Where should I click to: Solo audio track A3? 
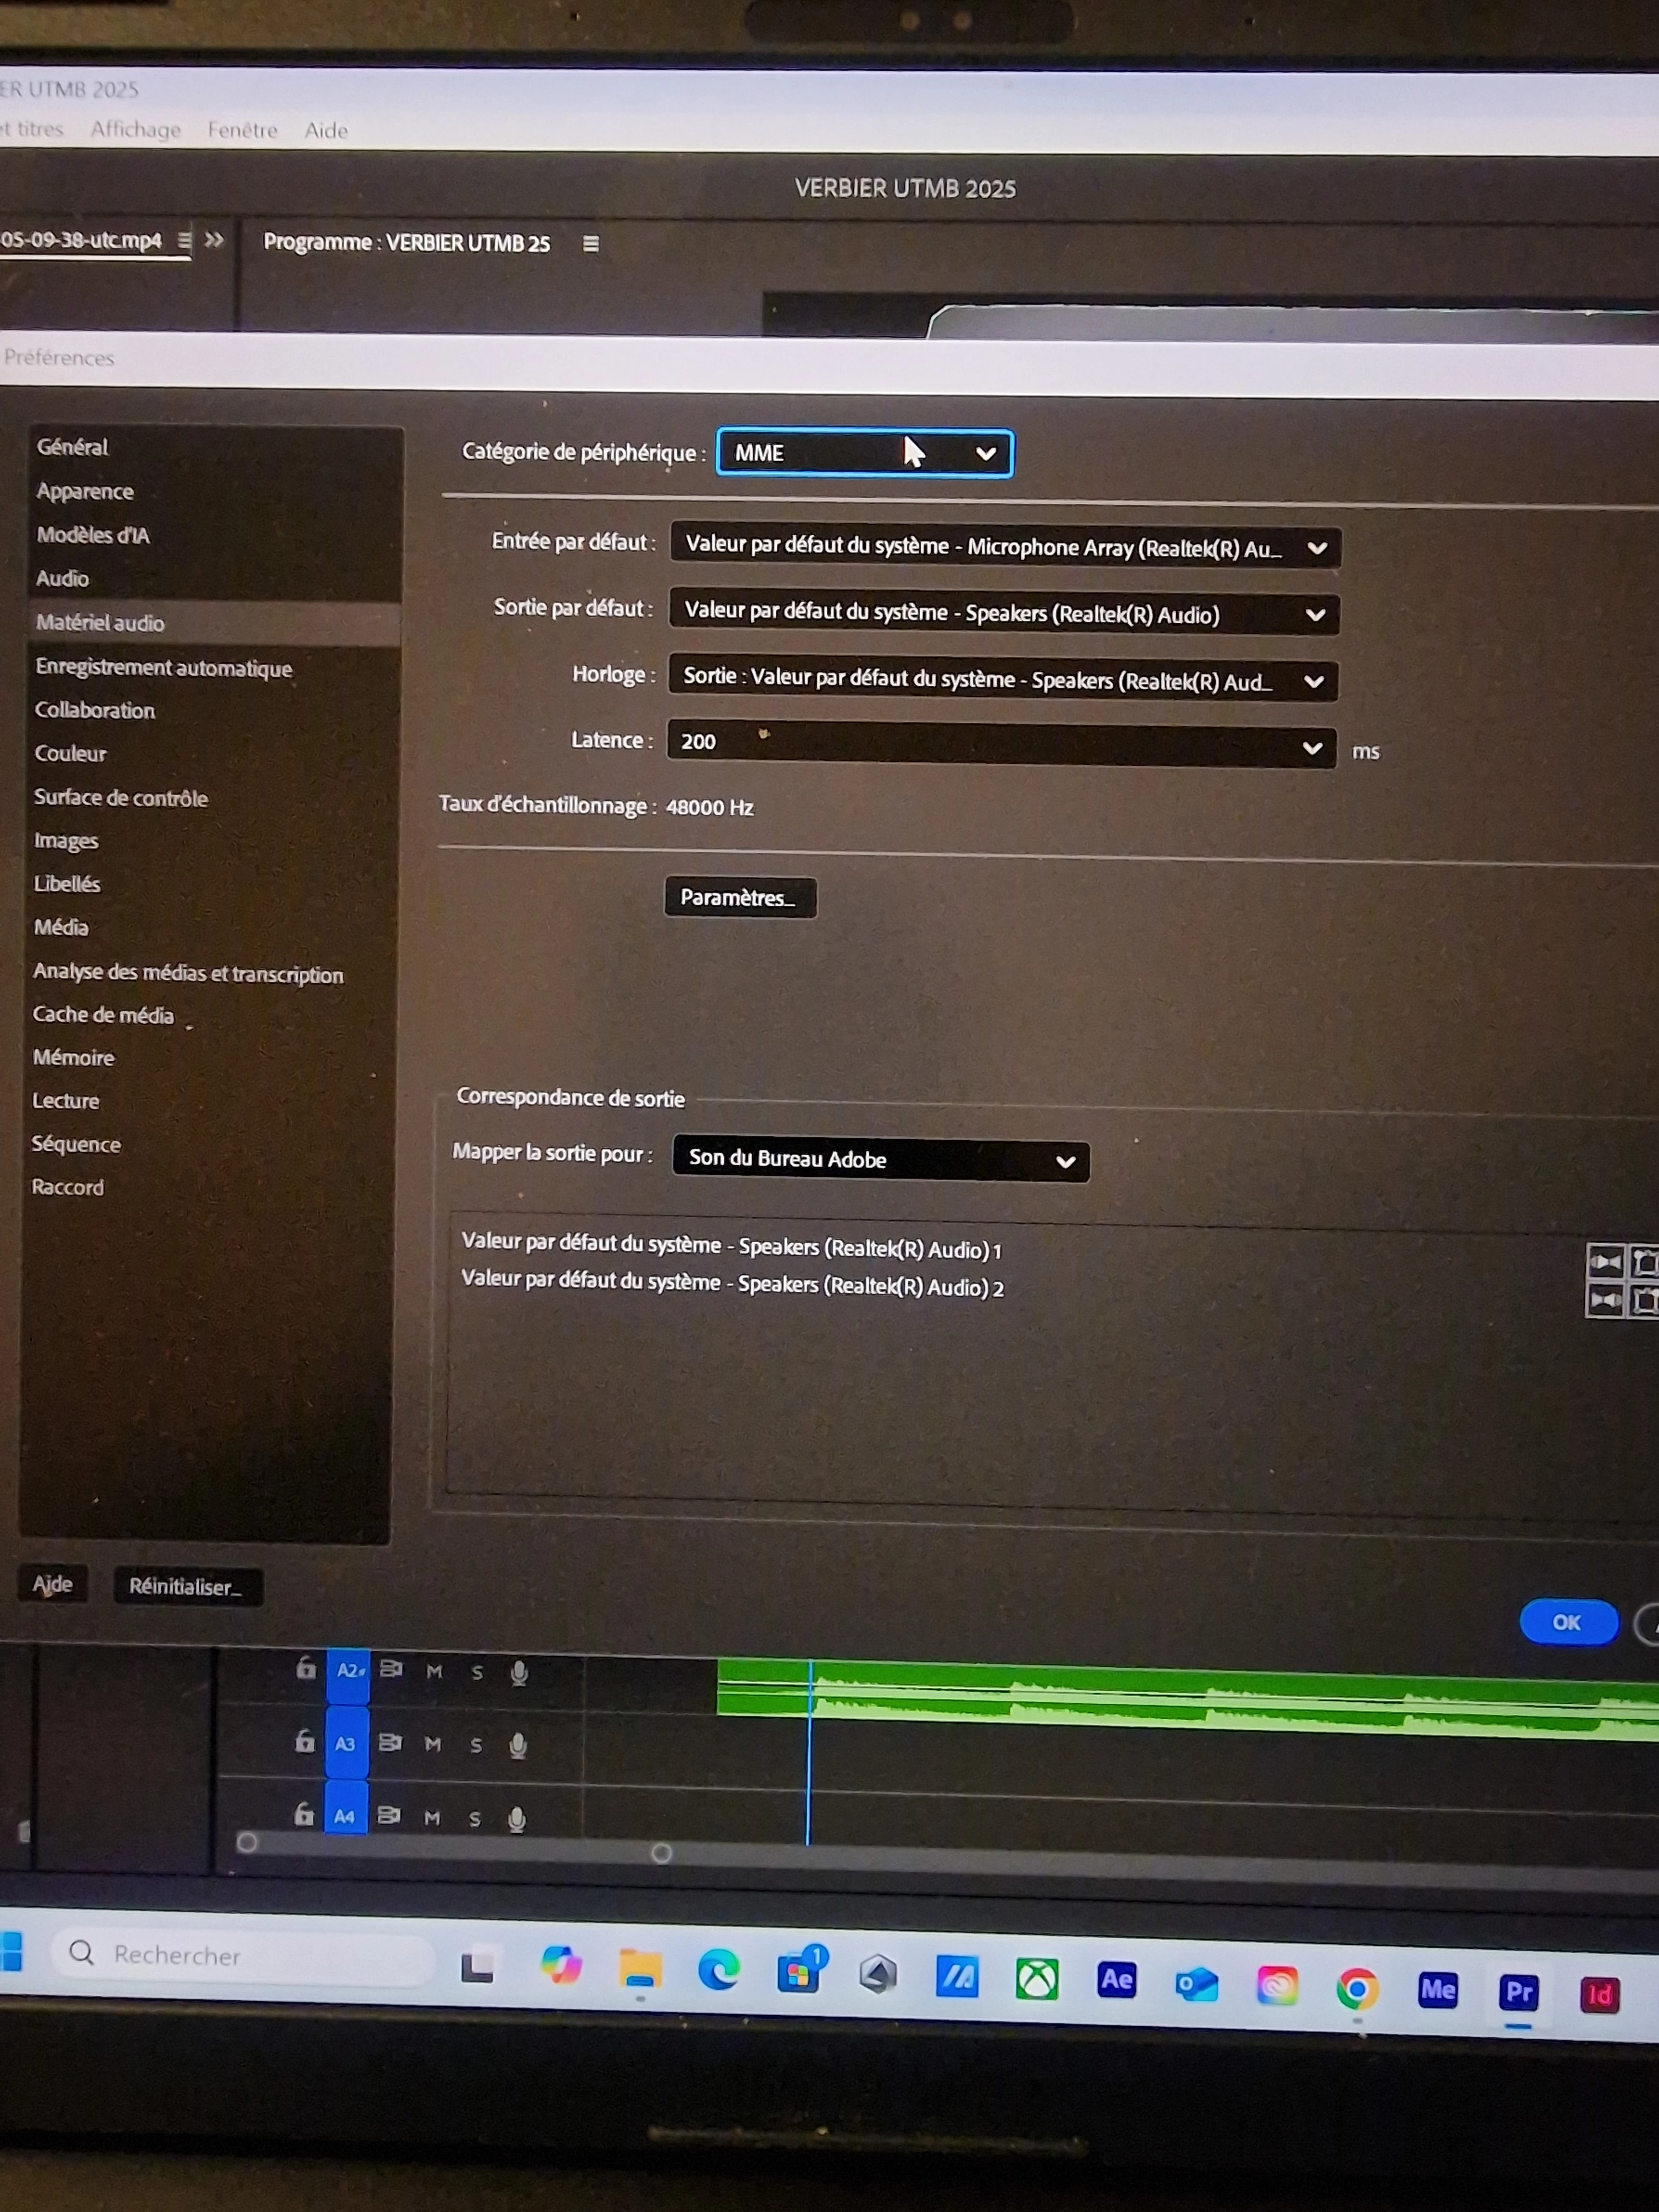click(476, 1745)
